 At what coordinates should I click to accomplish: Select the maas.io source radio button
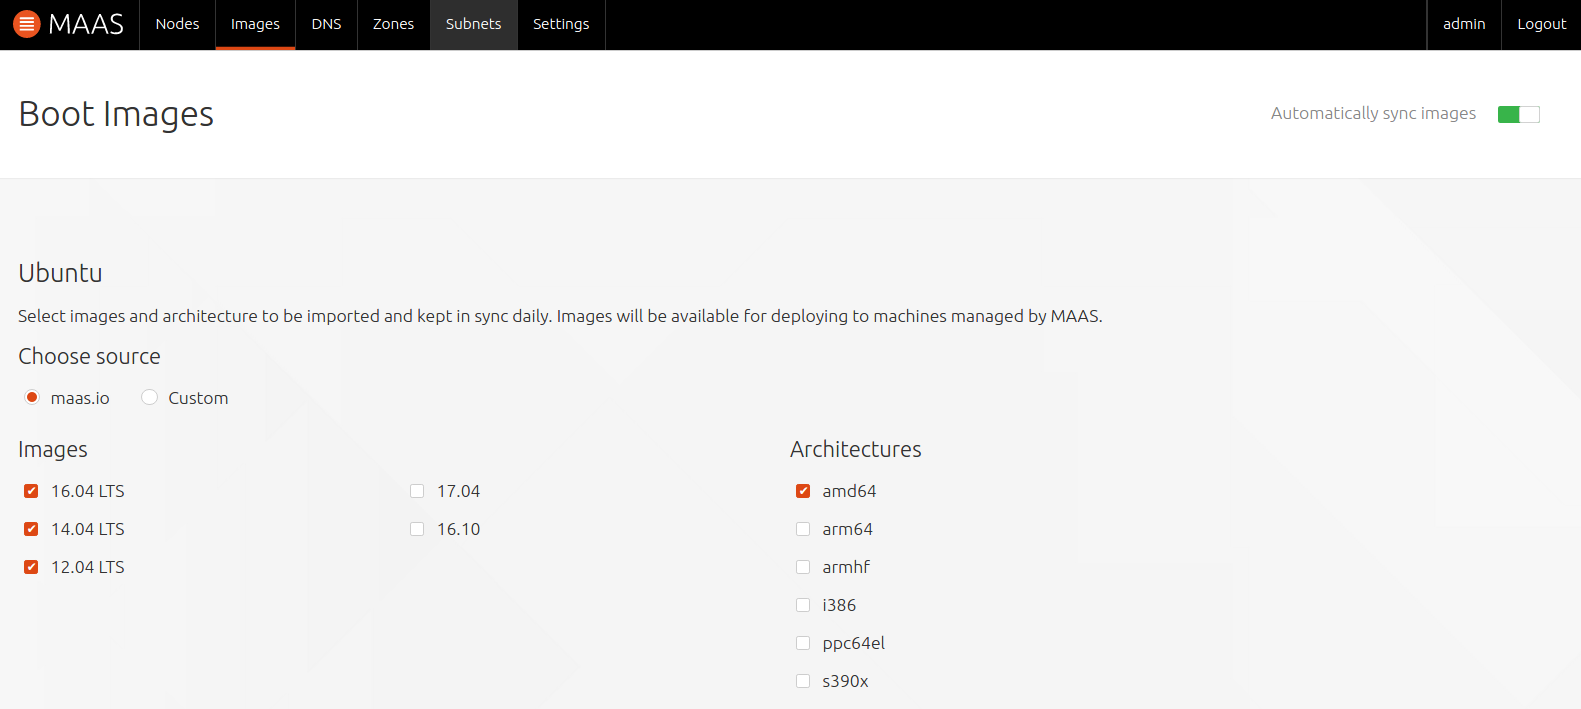point(32,397)
